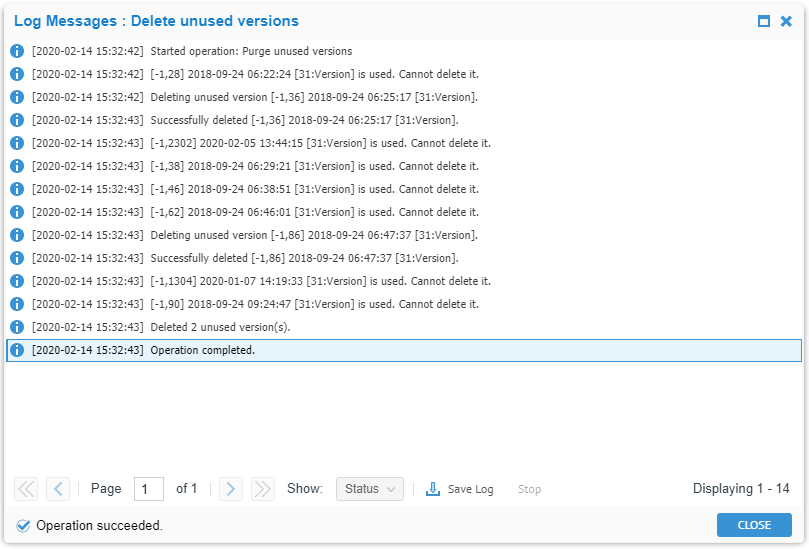Close dialog with the X icon

(787, 21)
